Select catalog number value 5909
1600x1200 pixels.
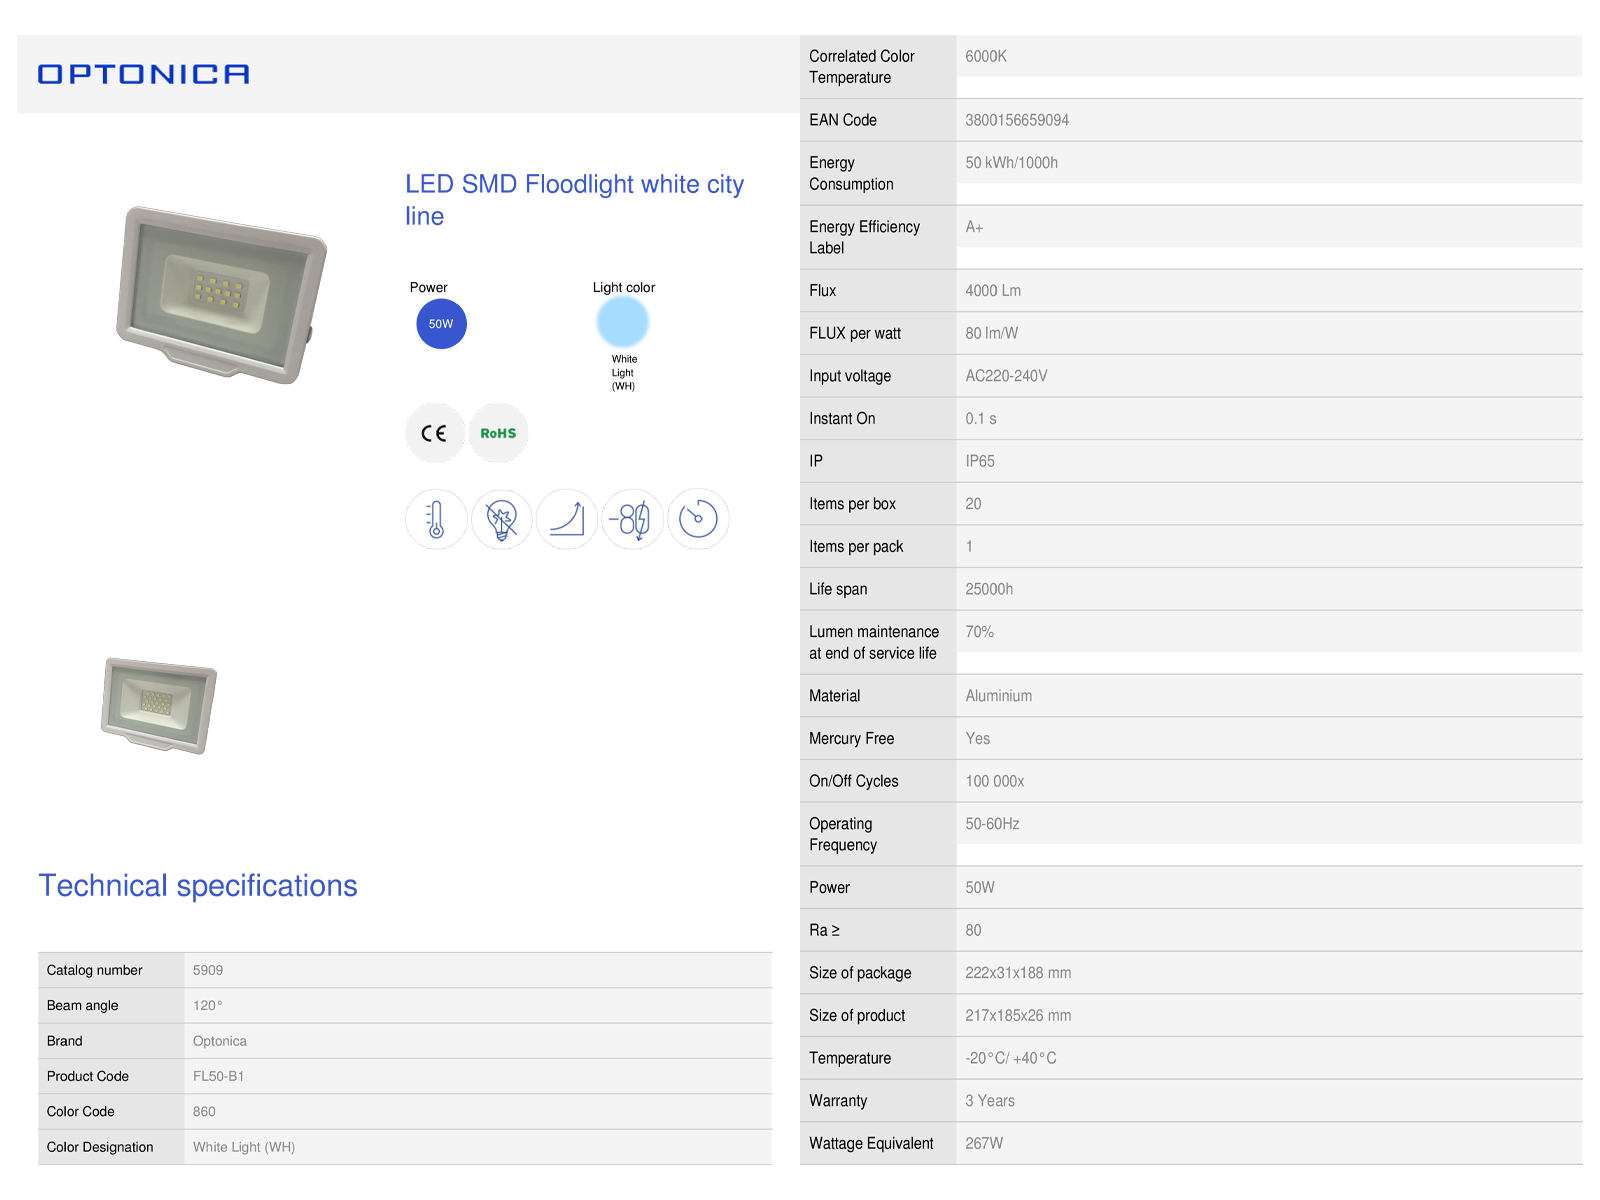pyautogui.click(x=208, y=970)
